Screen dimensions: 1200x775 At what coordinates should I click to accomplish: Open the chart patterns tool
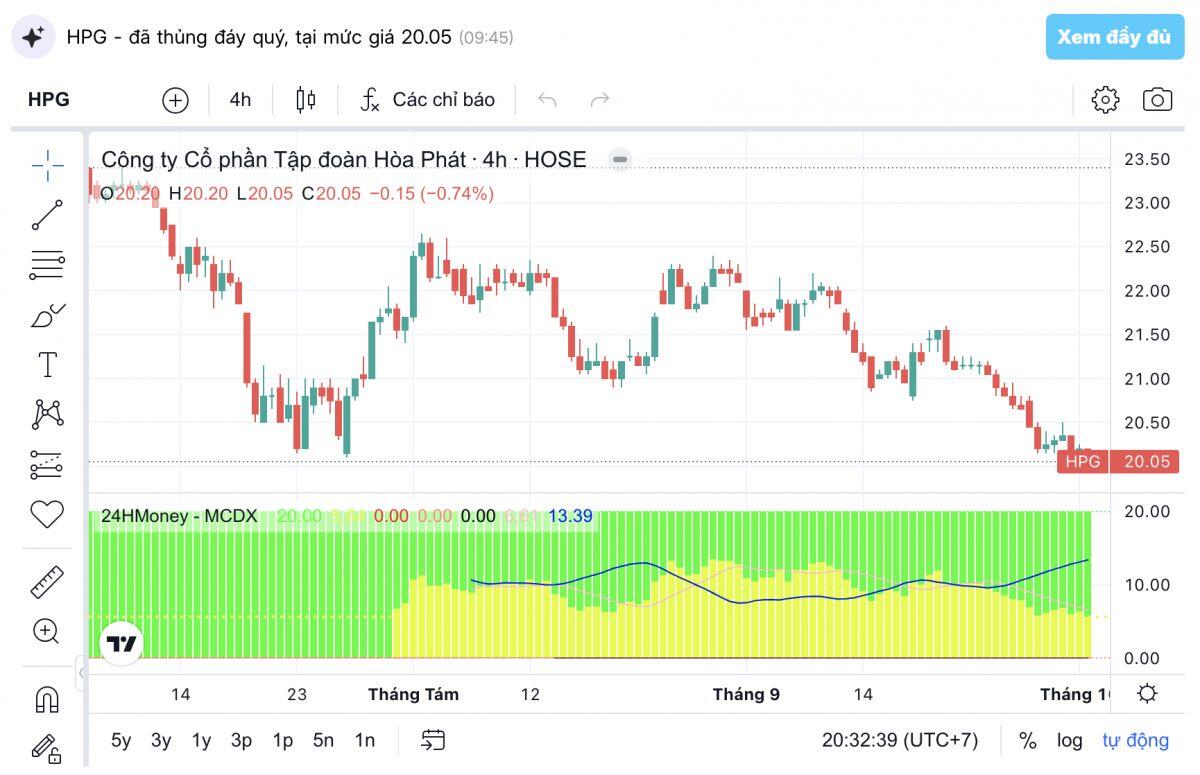[x=47, y=414]
